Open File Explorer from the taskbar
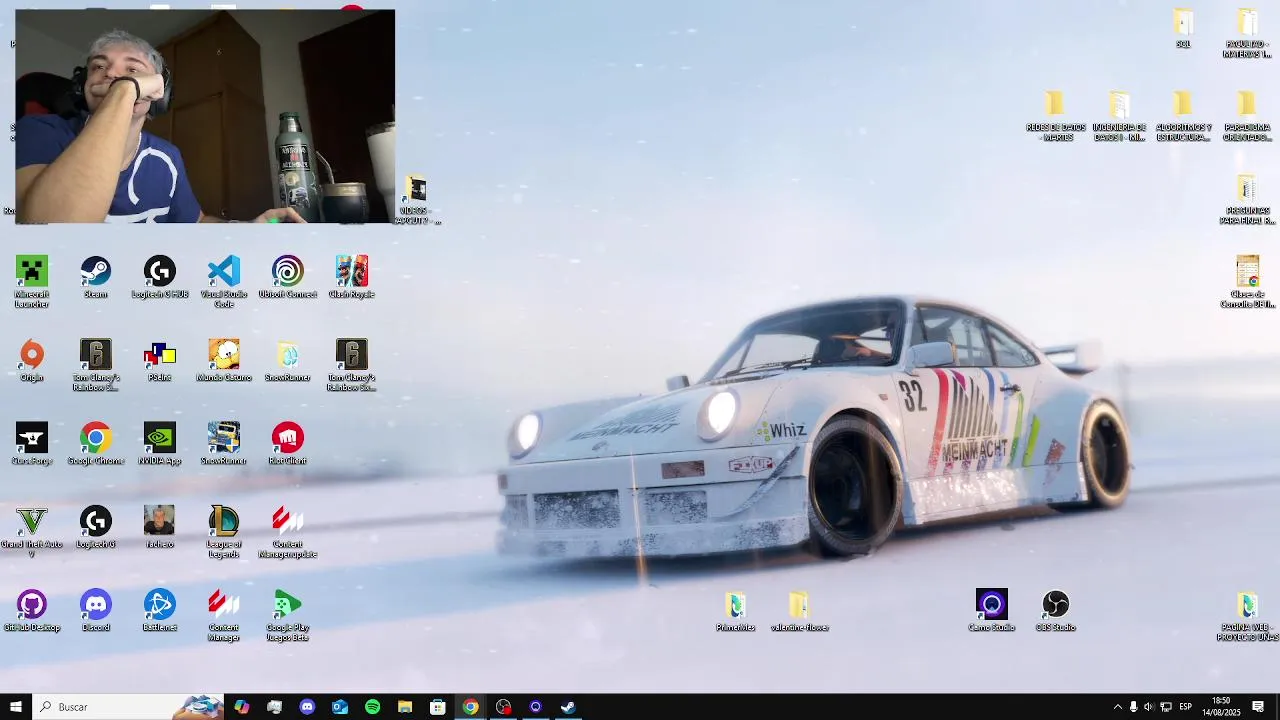This screenshot has width=1280, height=720. [405, 707]
